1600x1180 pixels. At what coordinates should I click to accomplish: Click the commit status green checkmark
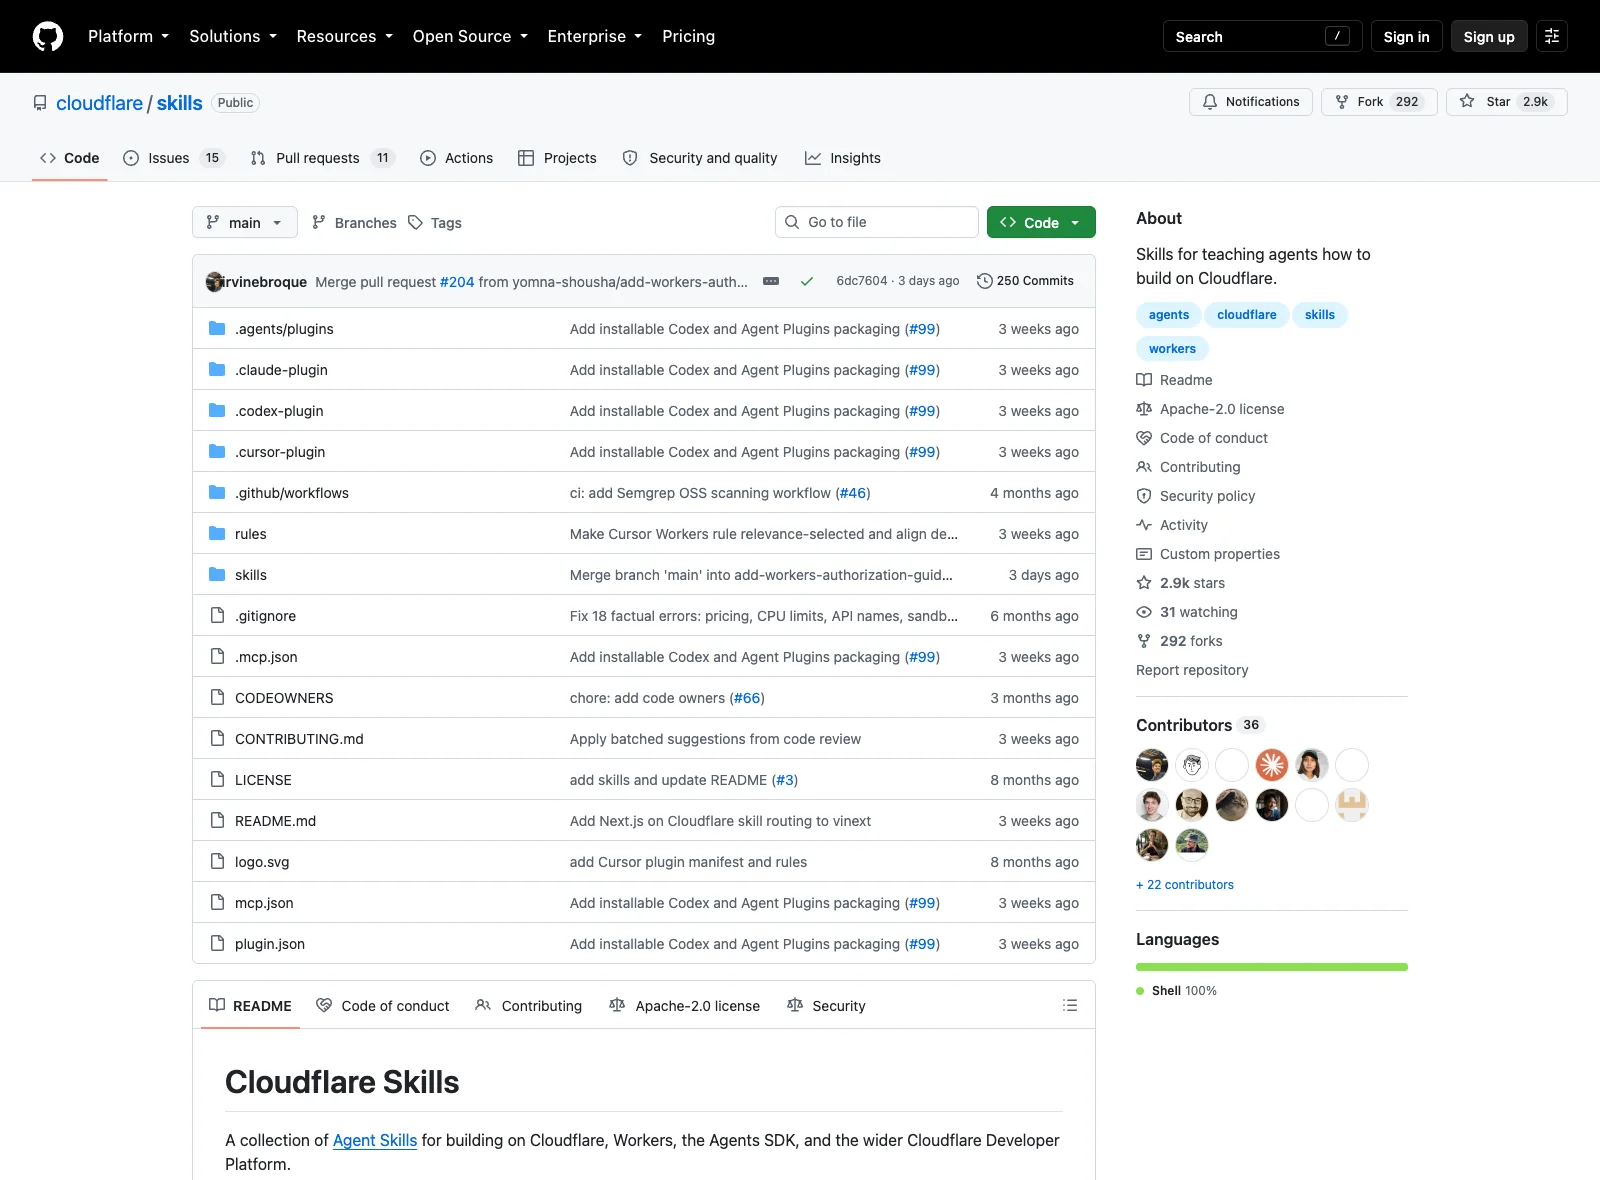806,281
